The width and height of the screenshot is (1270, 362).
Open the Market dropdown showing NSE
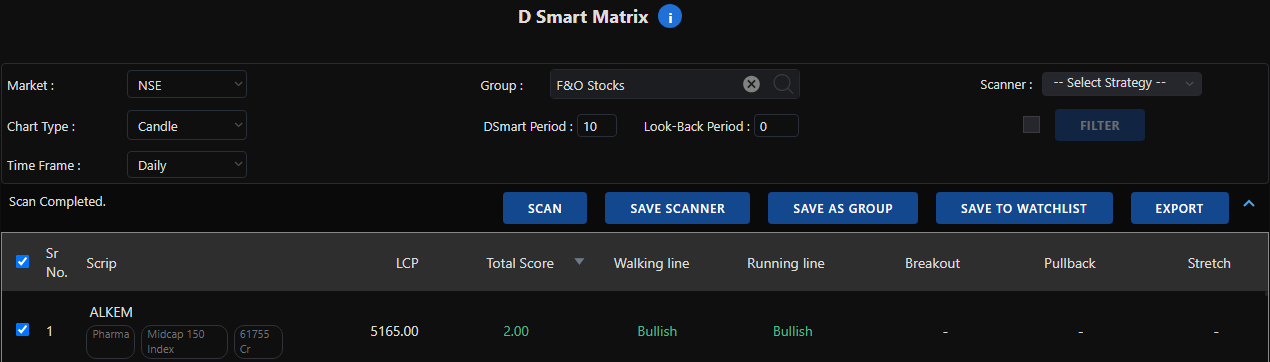pyautogui.click(x=186, y=85)
